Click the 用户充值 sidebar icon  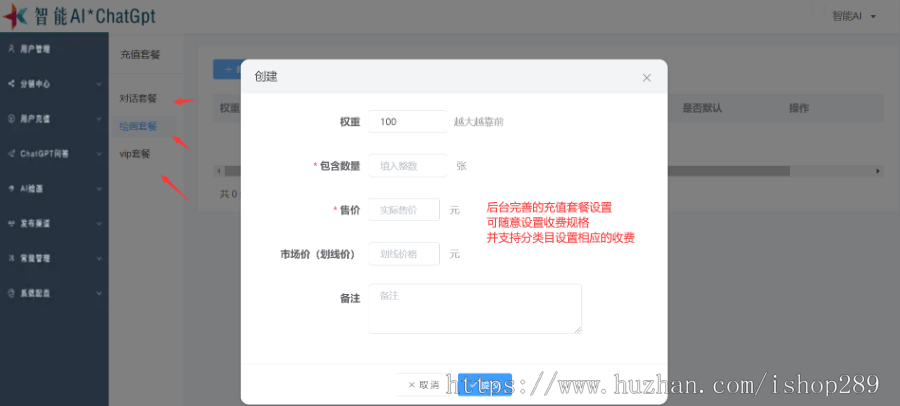click(11, 119)
